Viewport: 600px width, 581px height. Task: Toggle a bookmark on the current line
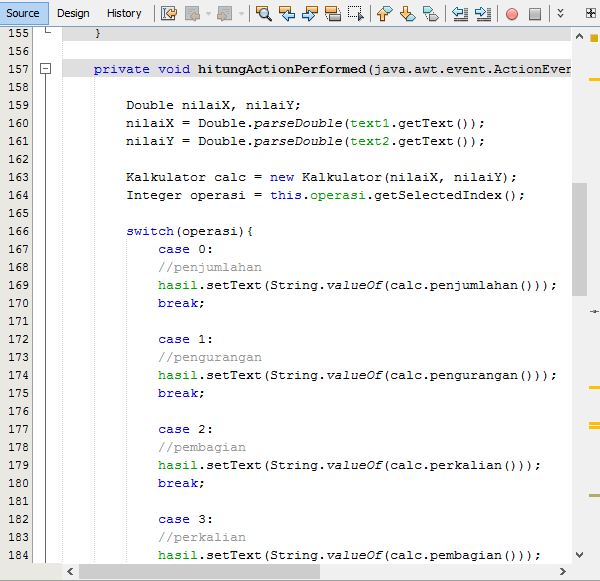430,14
